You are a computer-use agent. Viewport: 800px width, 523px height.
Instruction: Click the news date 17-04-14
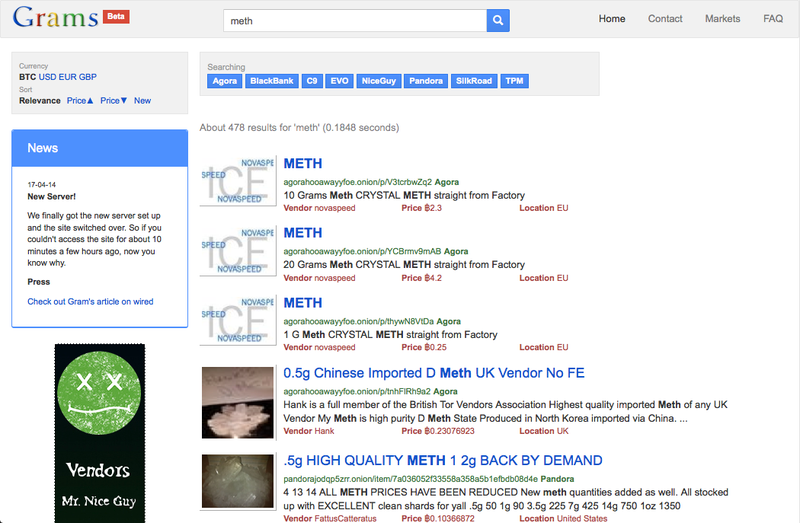[x=42, y=185]
